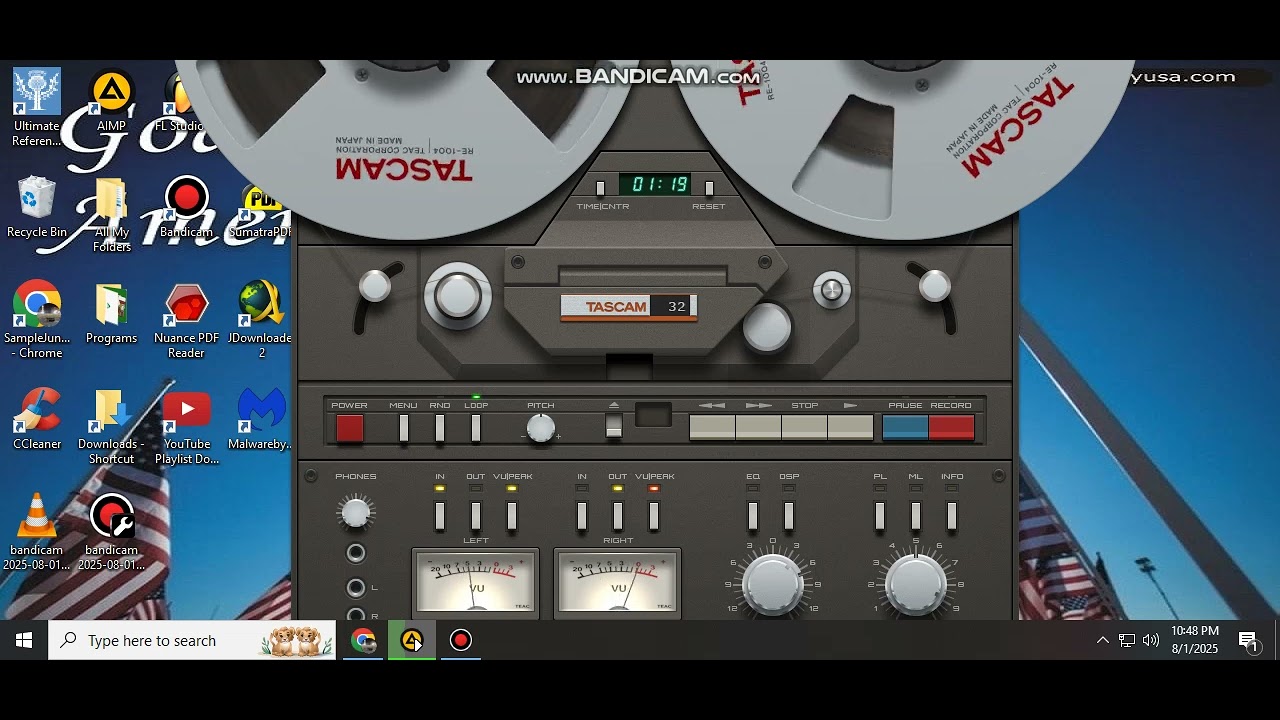
Task: Open bandicam 2025-08-01 repair tool icon
Action: [112, 532]
